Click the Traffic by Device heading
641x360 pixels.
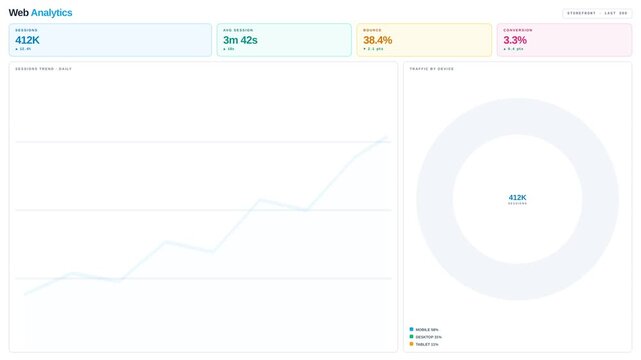click(432, 69)
